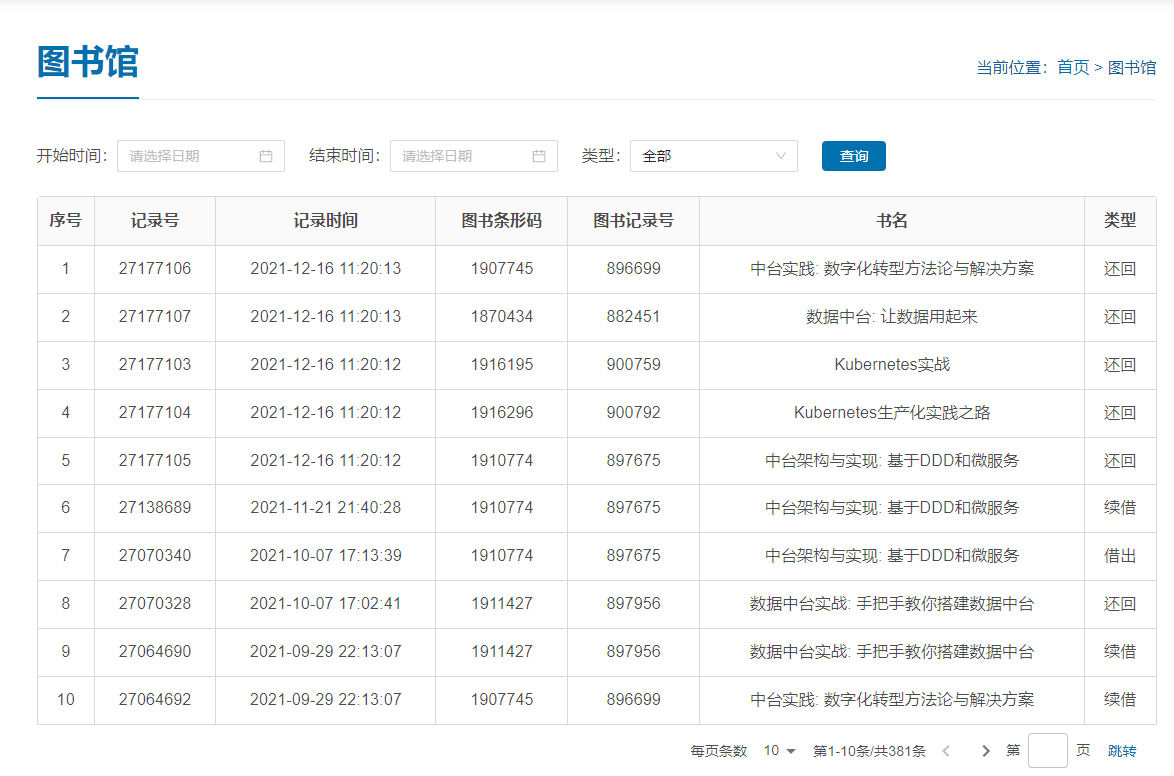Image resolution: width=1174 pixels, height=776 pixels.
Task: Go to next page arrow
Action: pos(986,751)
